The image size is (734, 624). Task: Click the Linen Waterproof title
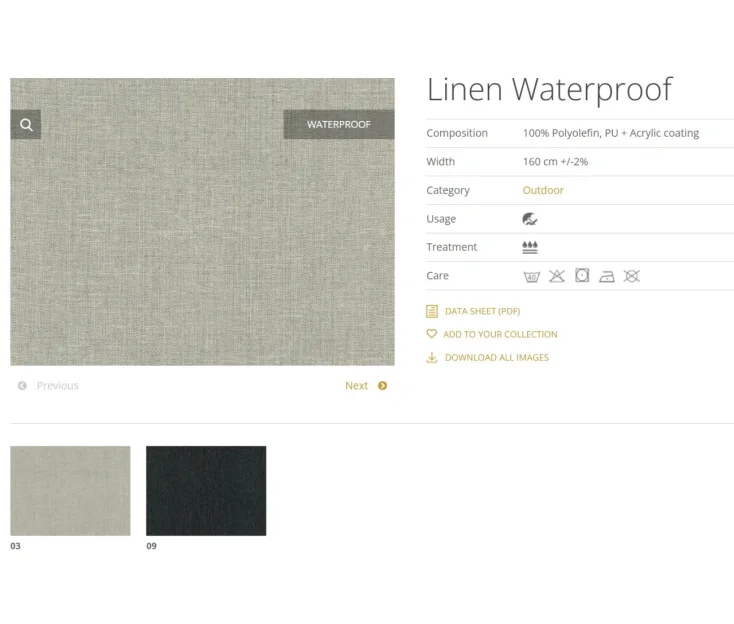coord(550,89)
